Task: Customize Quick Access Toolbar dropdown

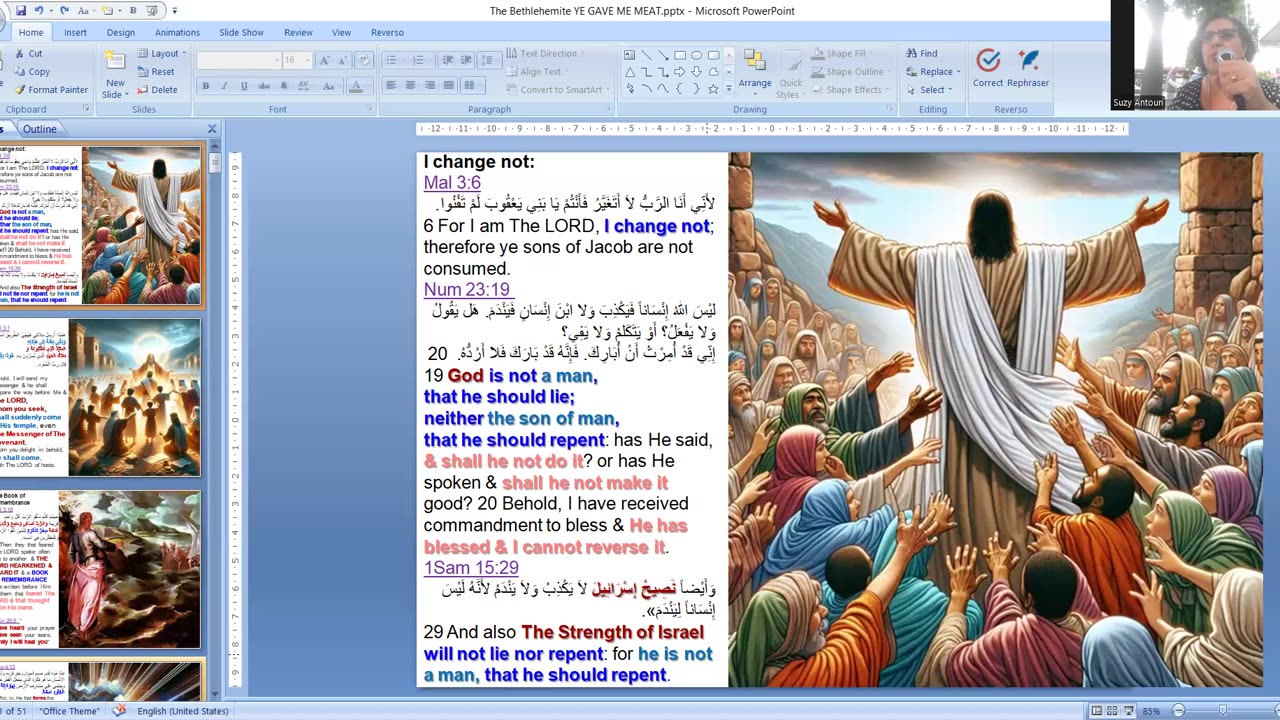Action: click(174, 10)
